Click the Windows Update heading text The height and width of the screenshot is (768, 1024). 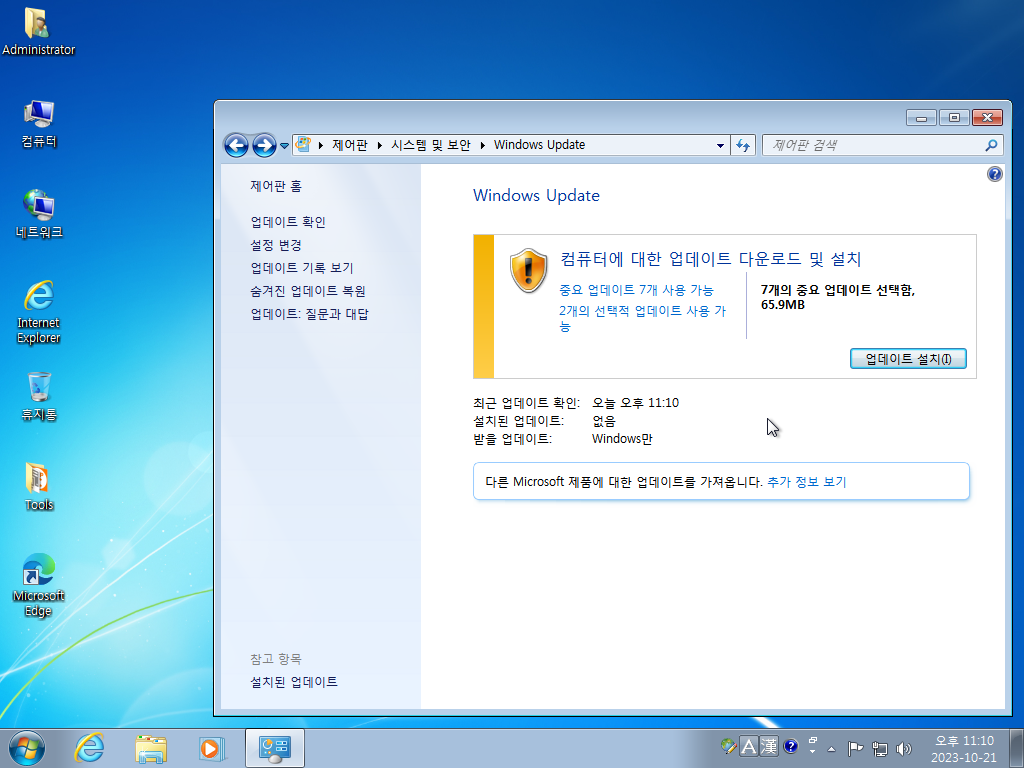(536, 195)
